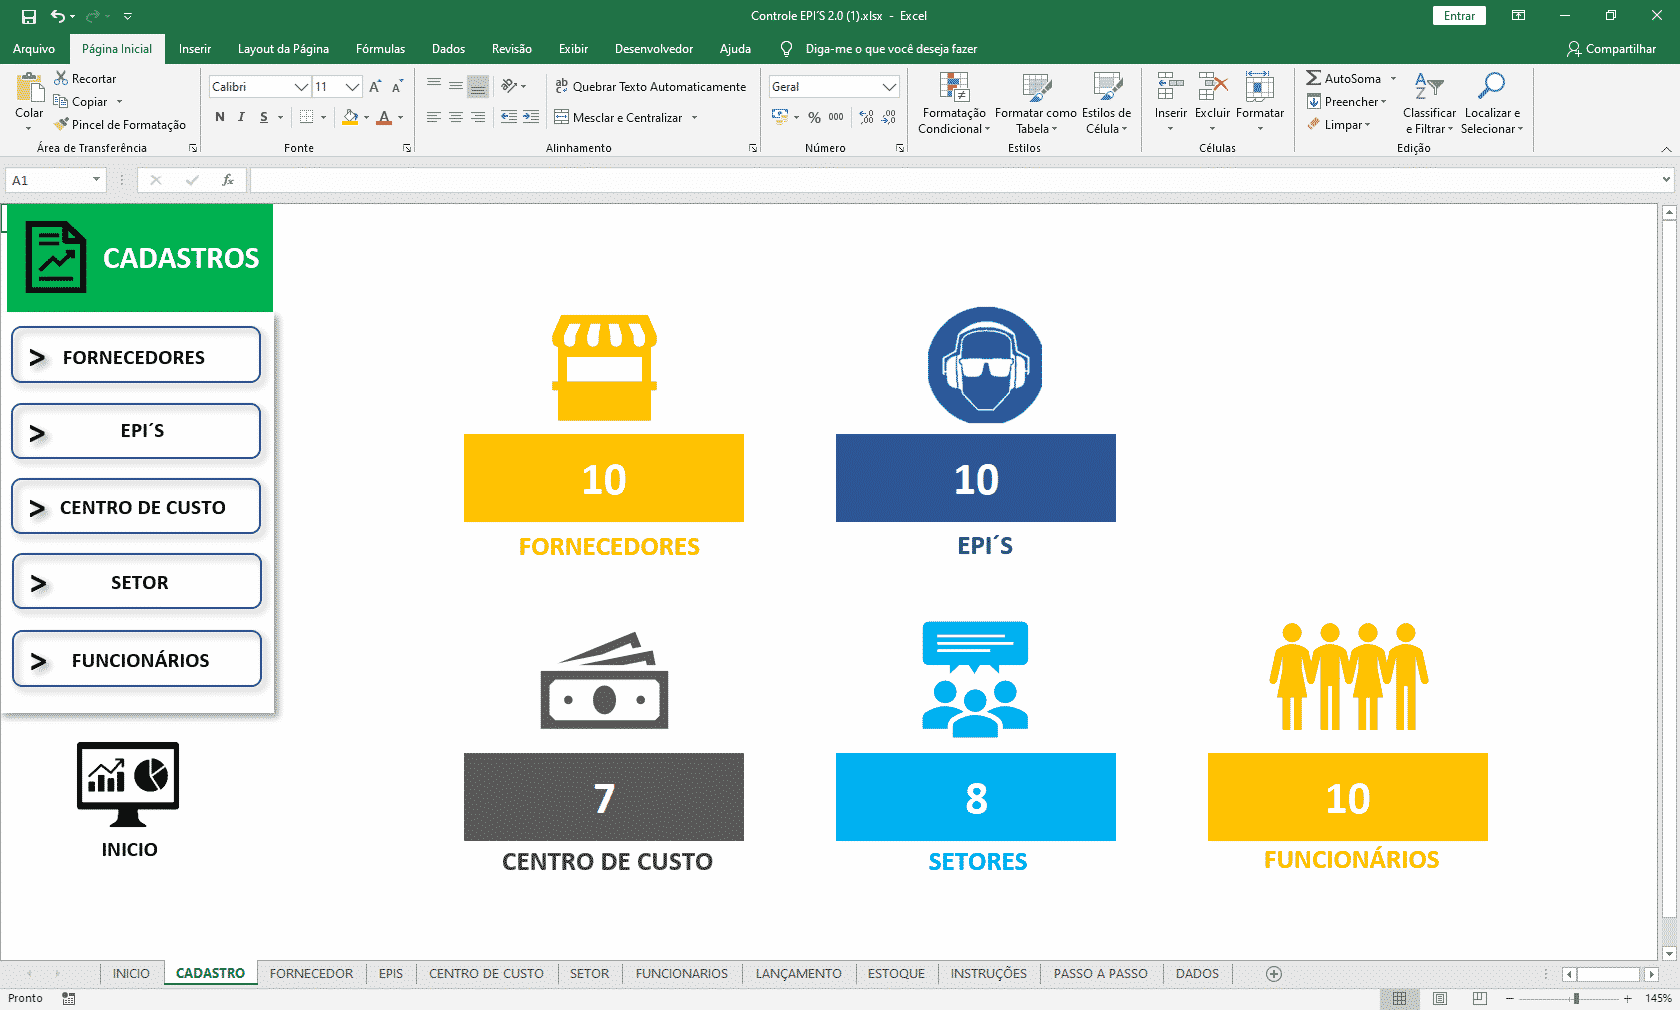
Task: Click the Entrar sign-in button
Action: tap(1459, 16)
